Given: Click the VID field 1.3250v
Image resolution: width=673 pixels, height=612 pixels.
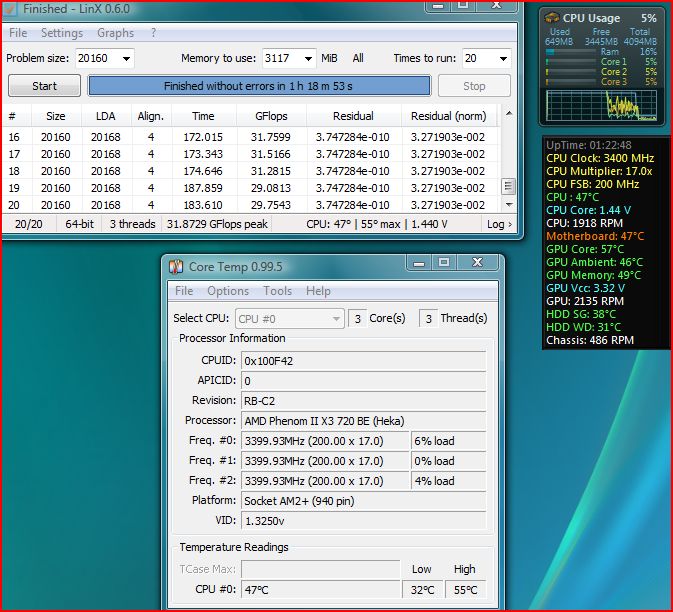Looking at the screenshot, I should click(364, 521).
